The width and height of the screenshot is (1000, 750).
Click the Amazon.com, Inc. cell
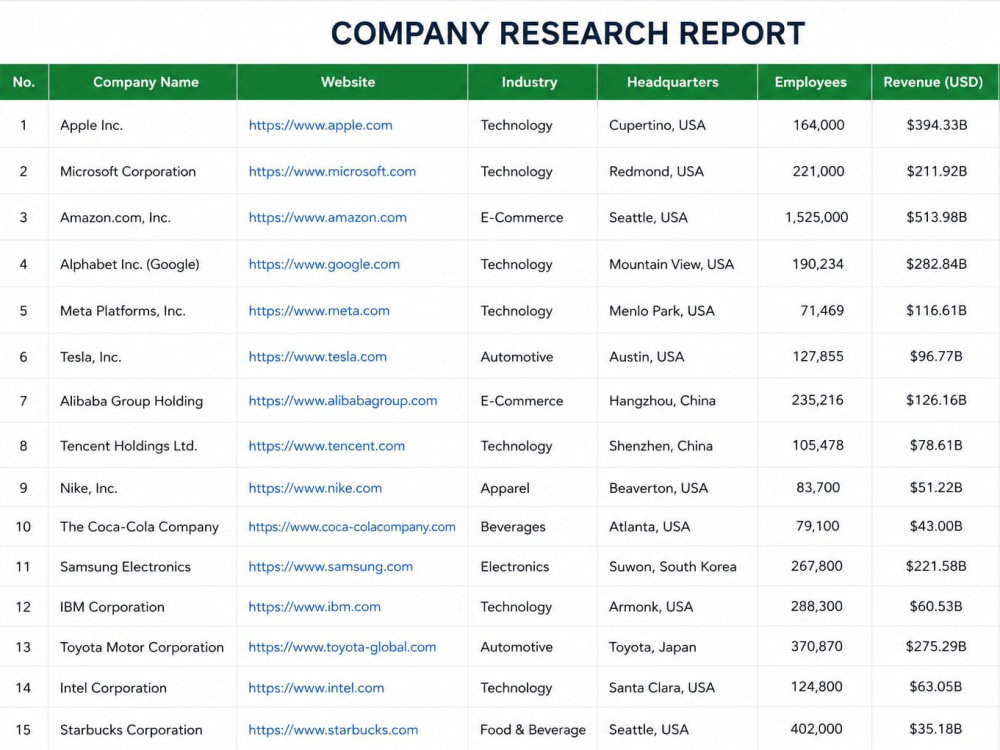tap(143, 217)
